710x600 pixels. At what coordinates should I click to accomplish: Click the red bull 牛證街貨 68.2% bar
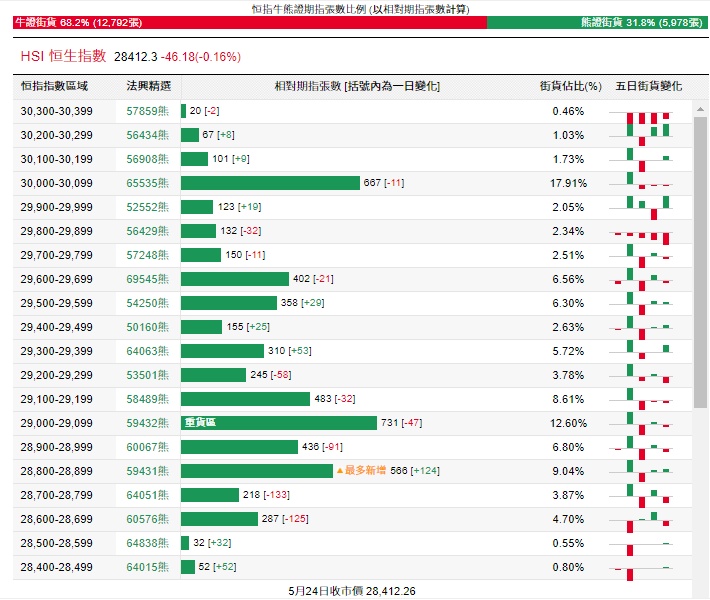[249, 22]
